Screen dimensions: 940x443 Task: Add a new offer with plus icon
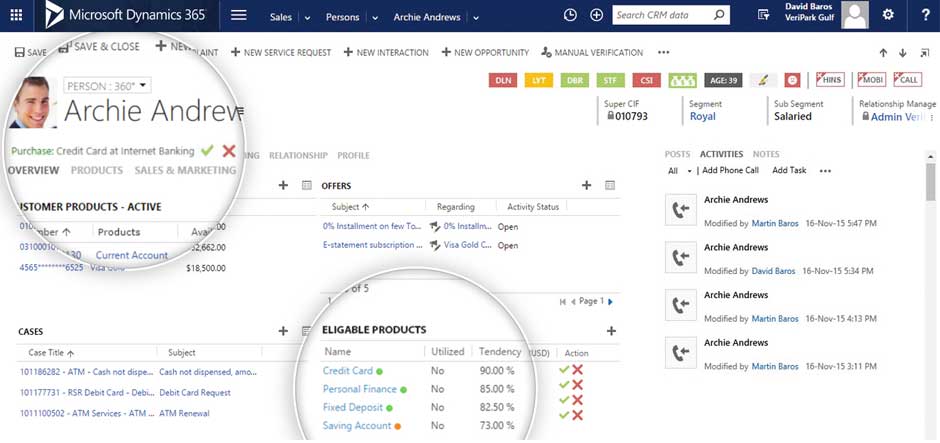[587, 185]
